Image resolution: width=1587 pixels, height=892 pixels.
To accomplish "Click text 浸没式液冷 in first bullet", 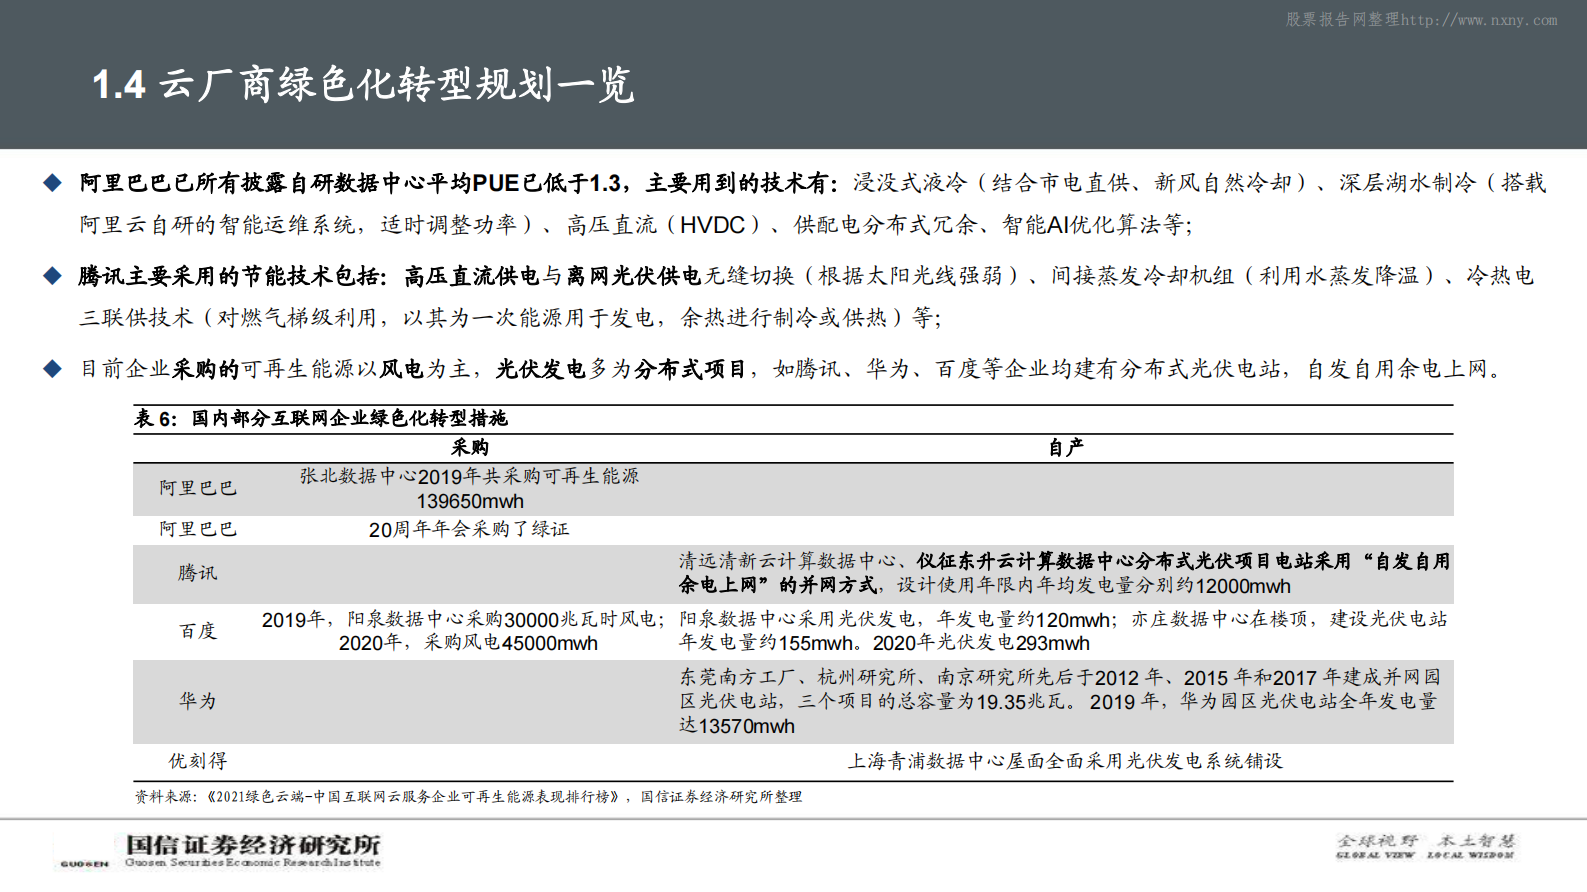I will (910, 183).
